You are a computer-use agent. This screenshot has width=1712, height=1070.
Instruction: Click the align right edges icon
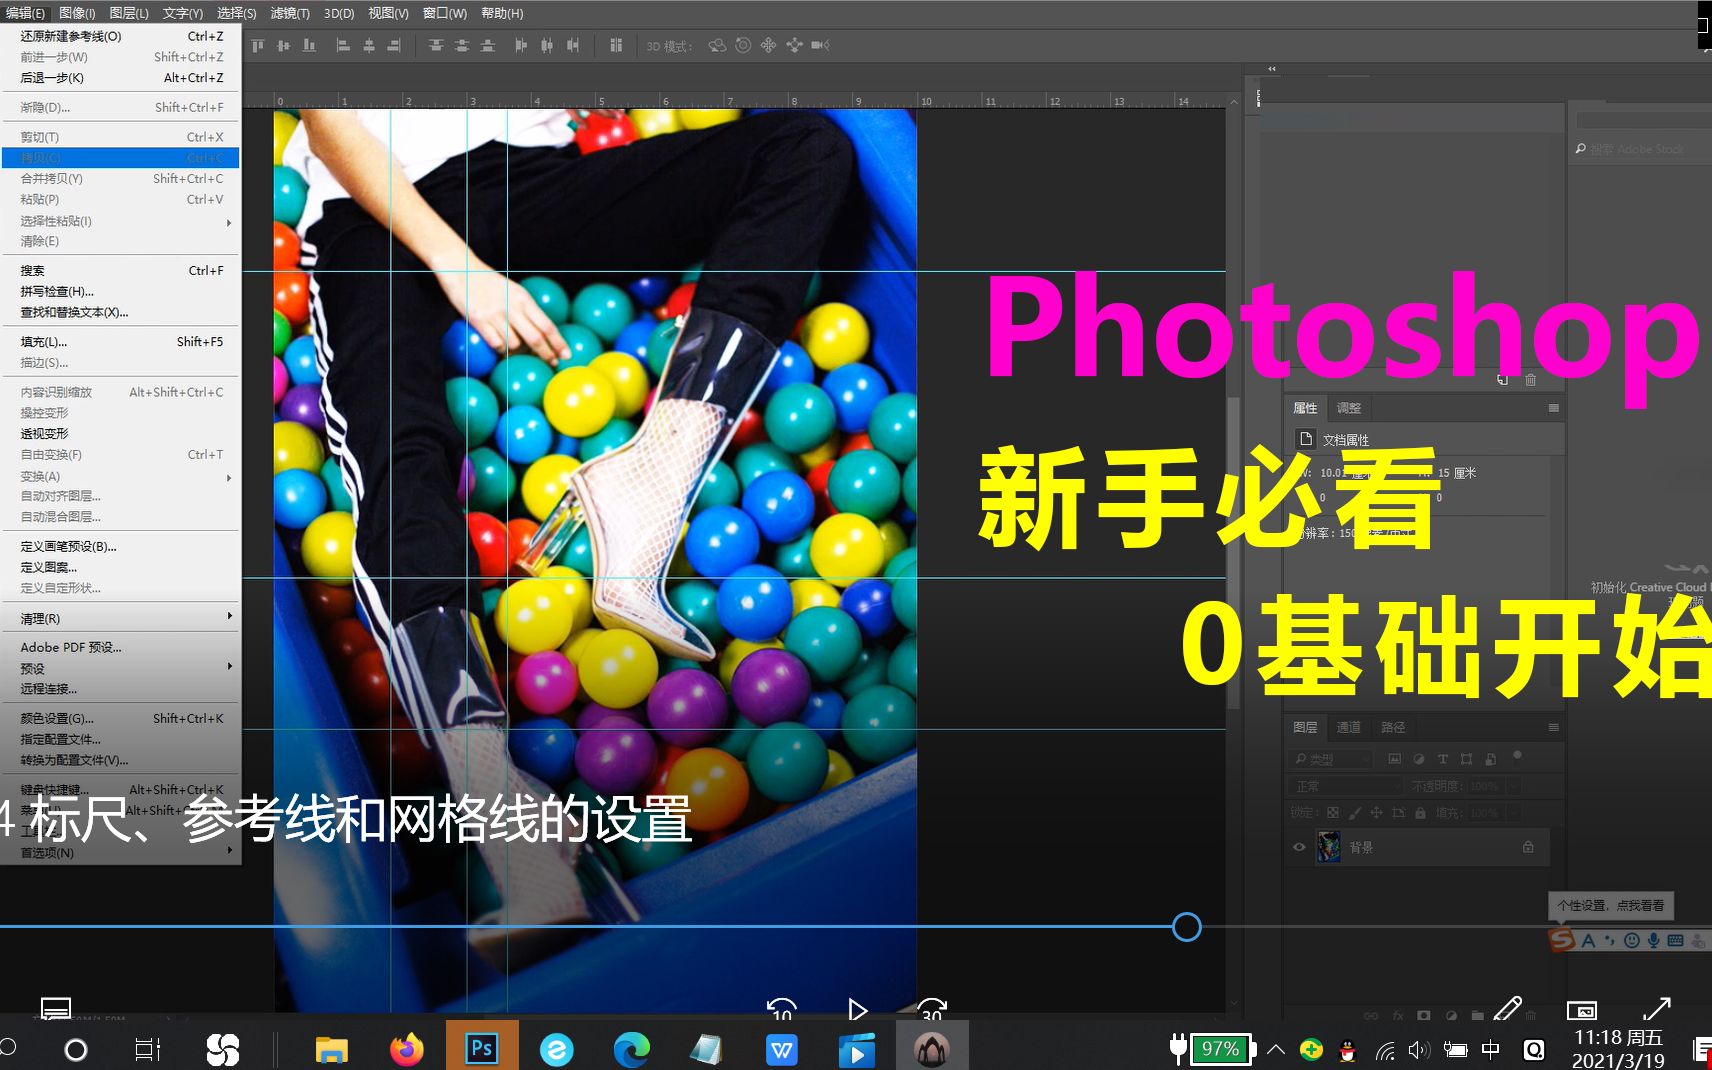tap(395, 45)
